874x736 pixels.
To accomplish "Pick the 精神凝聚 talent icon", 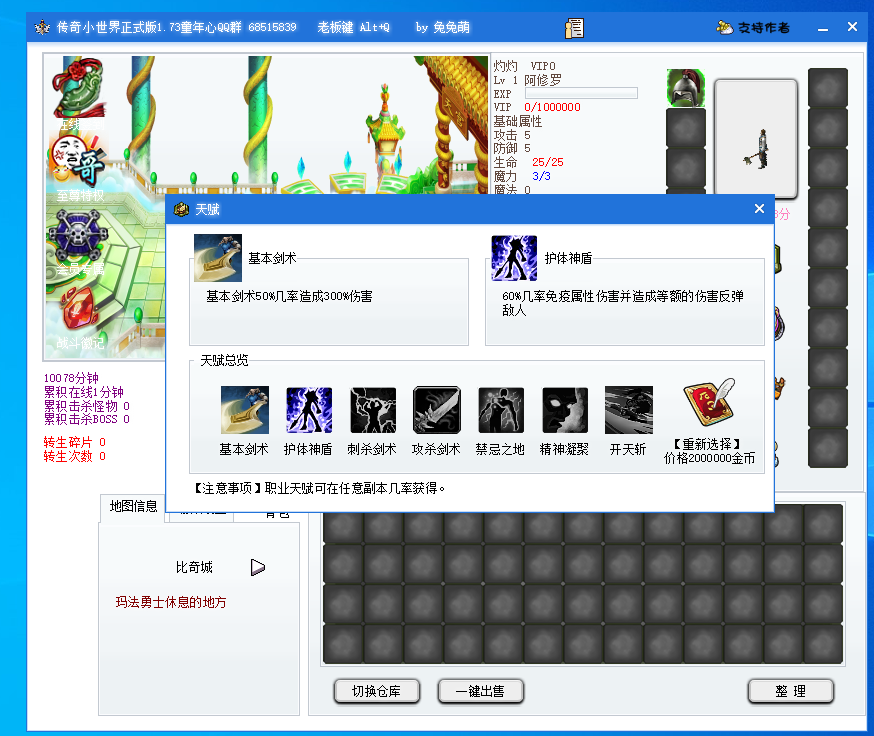I will [564, 410].
